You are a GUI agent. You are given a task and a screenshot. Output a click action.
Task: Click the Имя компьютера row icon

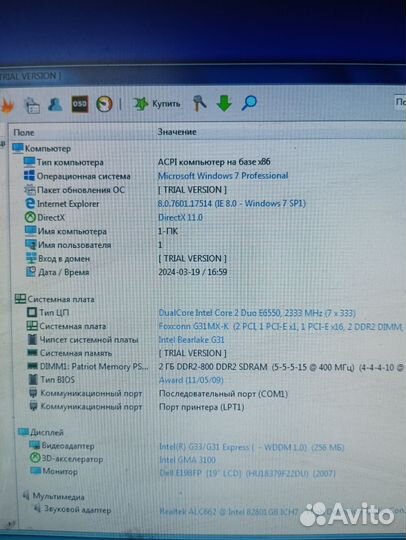tap(31, 231)
